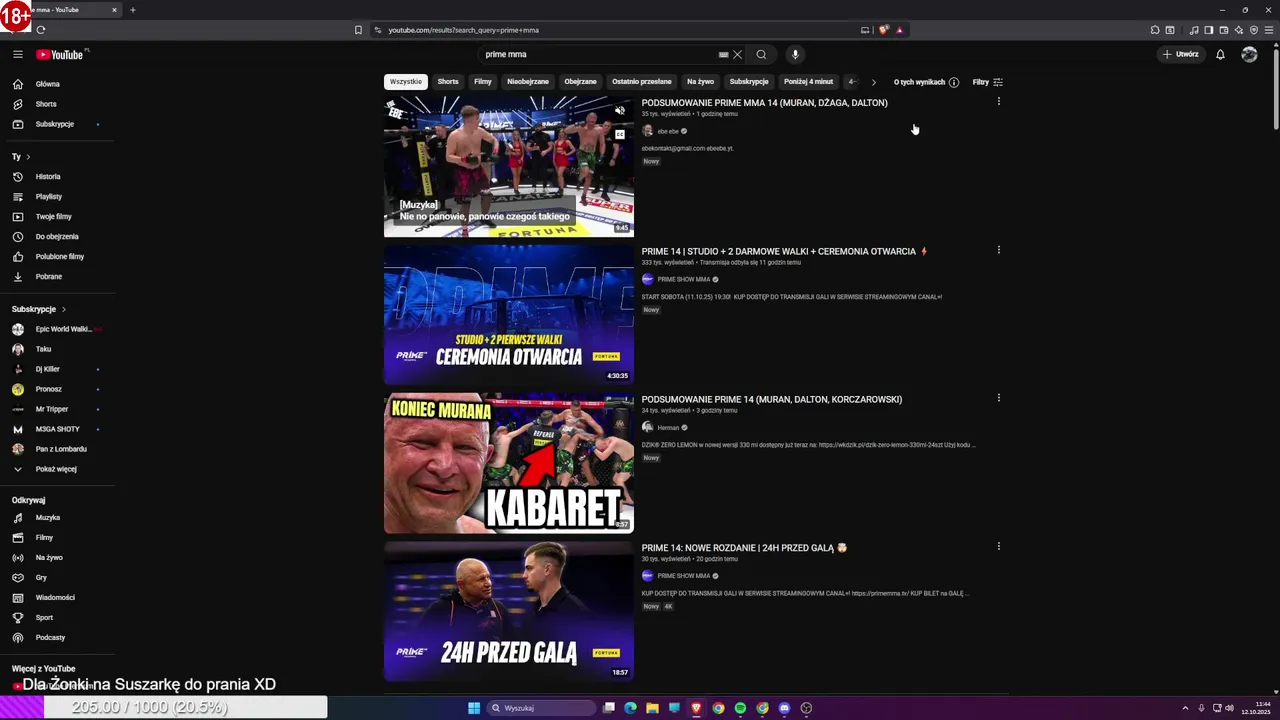The image size is (1280, 720).
Task: Select the Wszystkie chip
Action: click(x=406, y=82)
